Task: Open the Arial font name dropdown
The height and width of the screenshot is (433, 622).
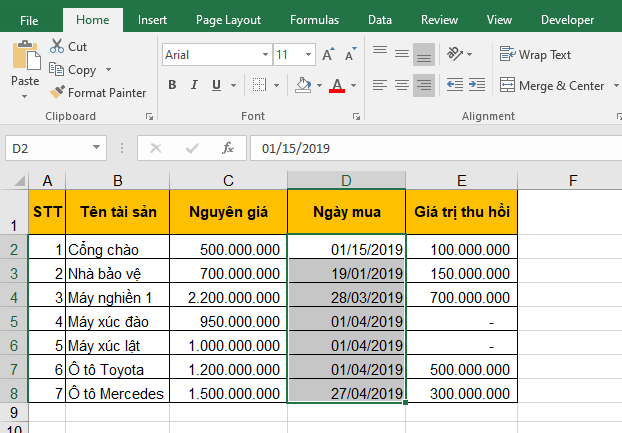Action: [263, 55]
